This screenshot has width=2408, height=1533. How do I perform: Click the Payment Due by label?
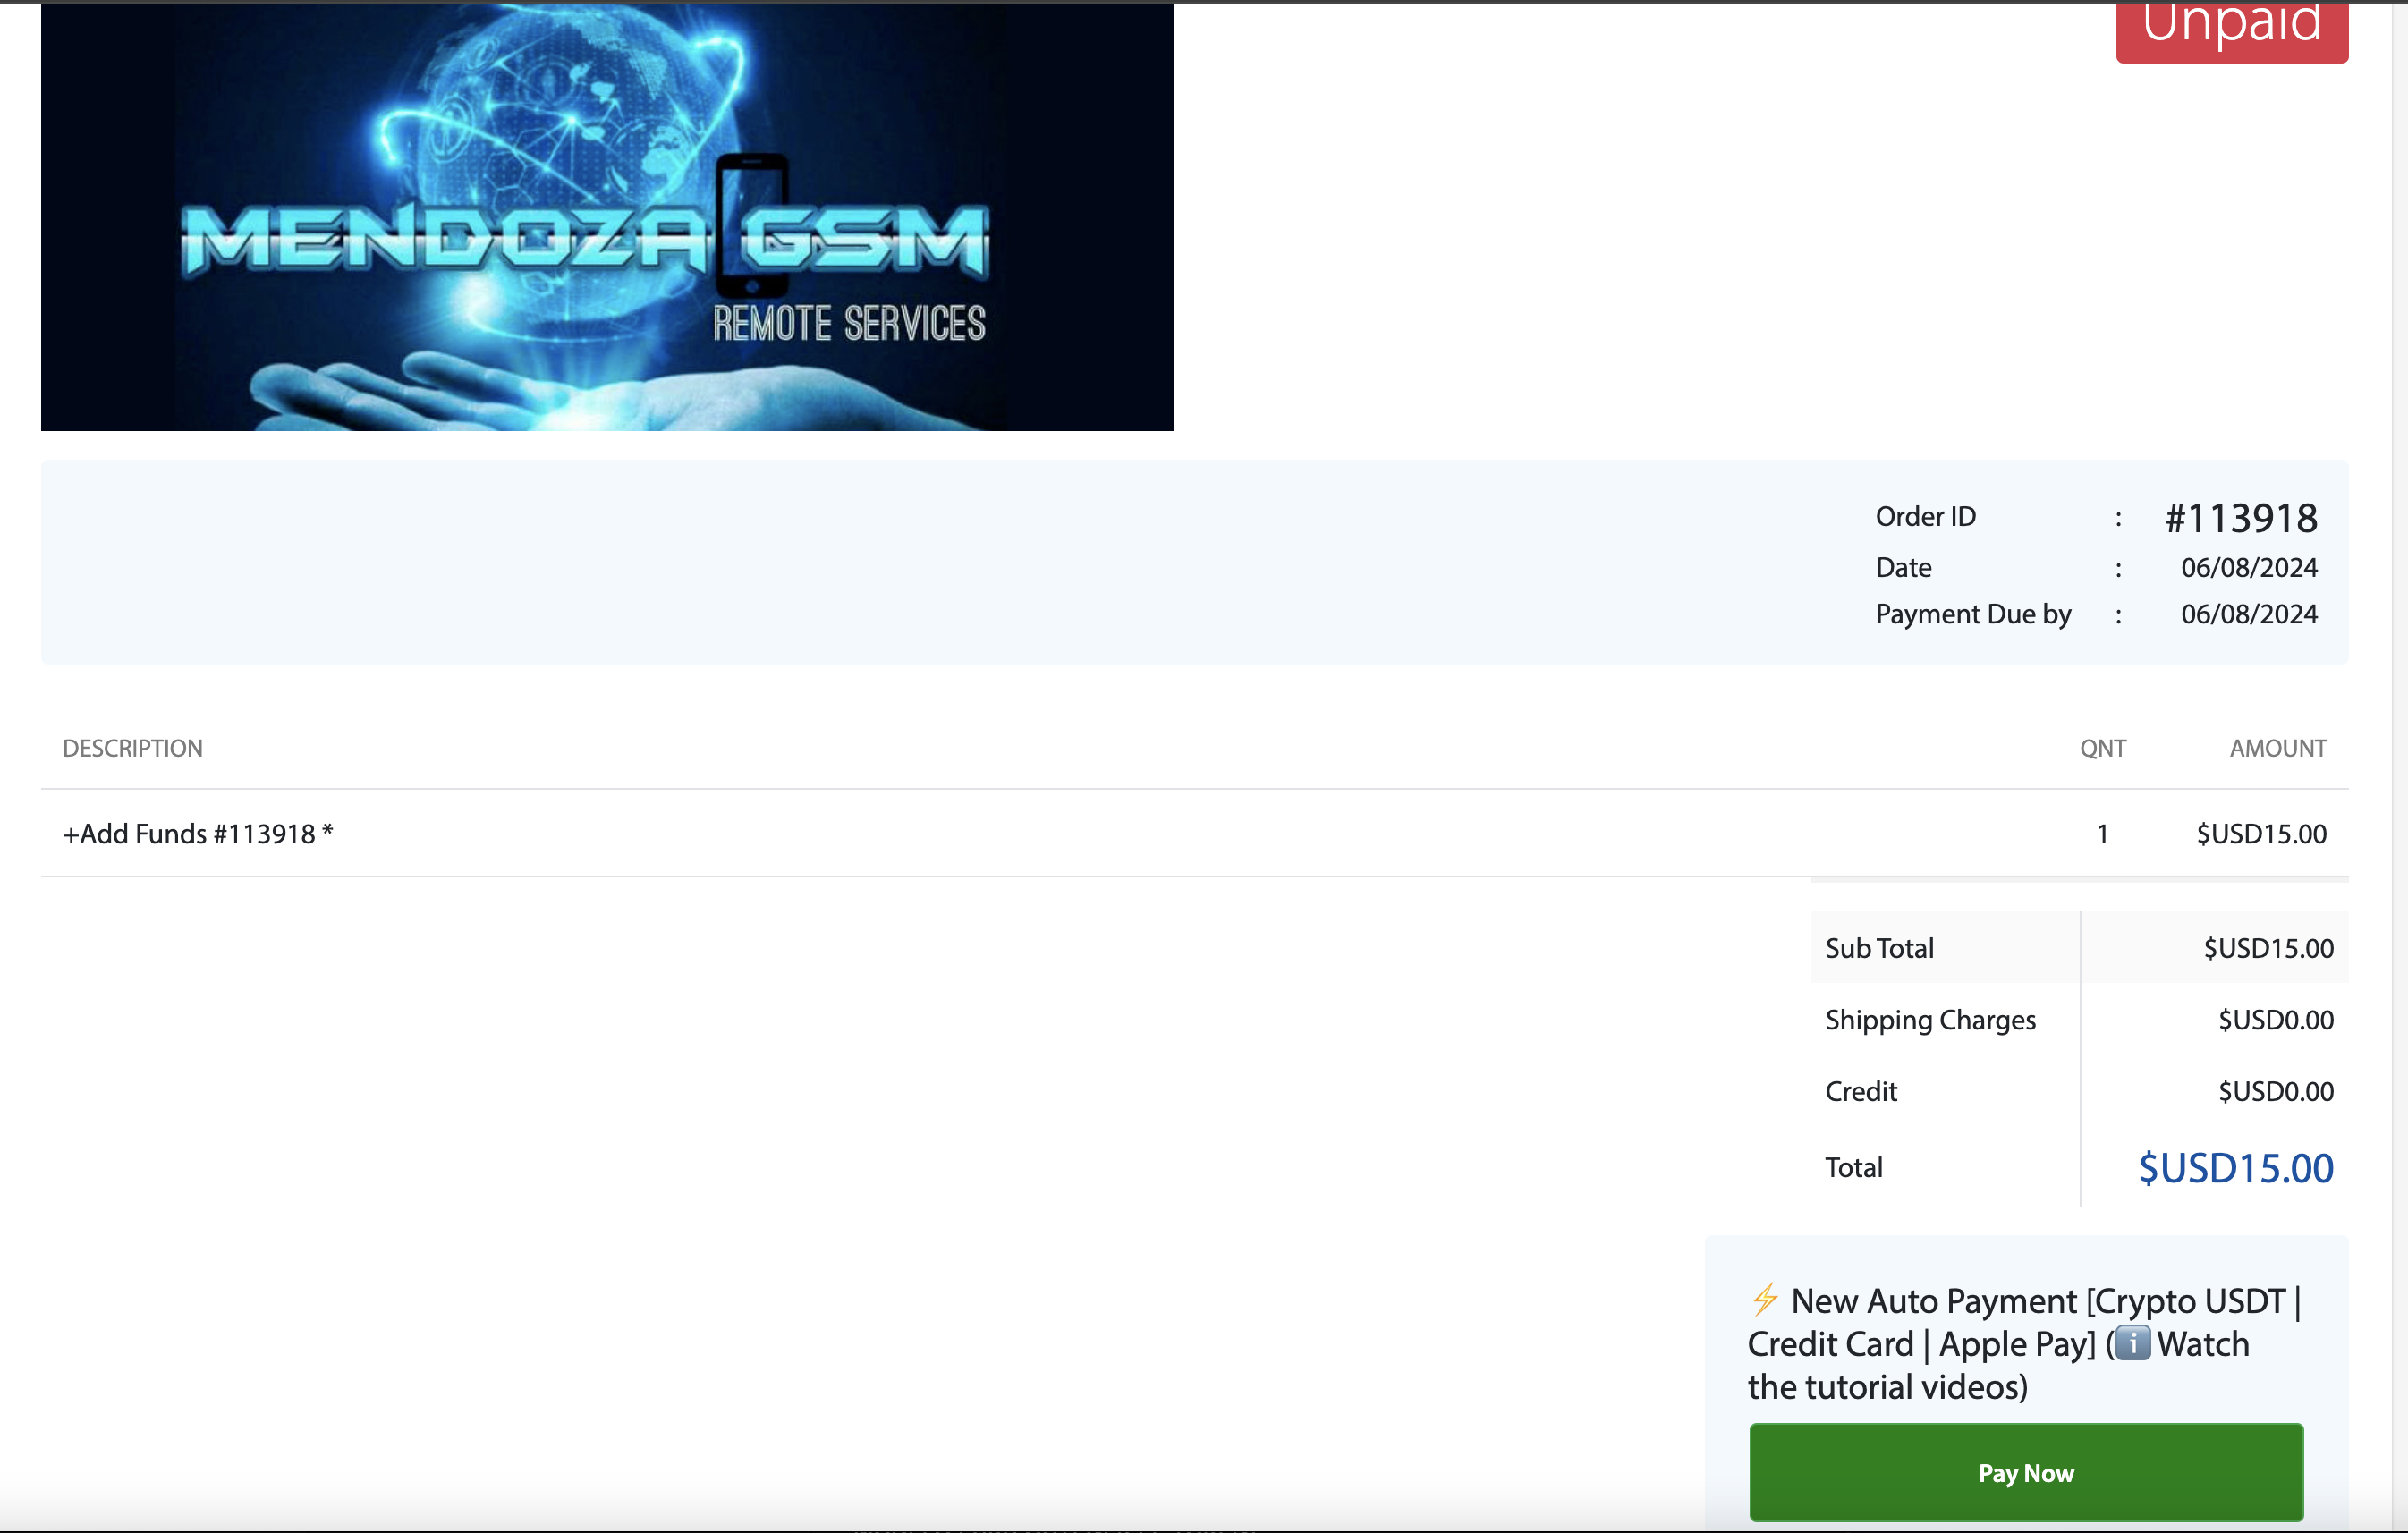(1973, 614)
